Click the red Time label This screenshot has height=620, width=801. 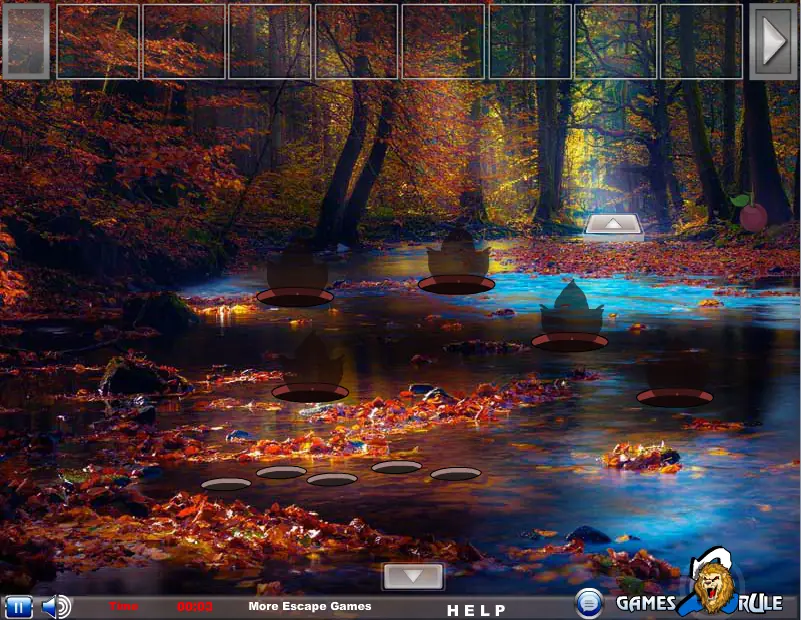coord(123,606)
